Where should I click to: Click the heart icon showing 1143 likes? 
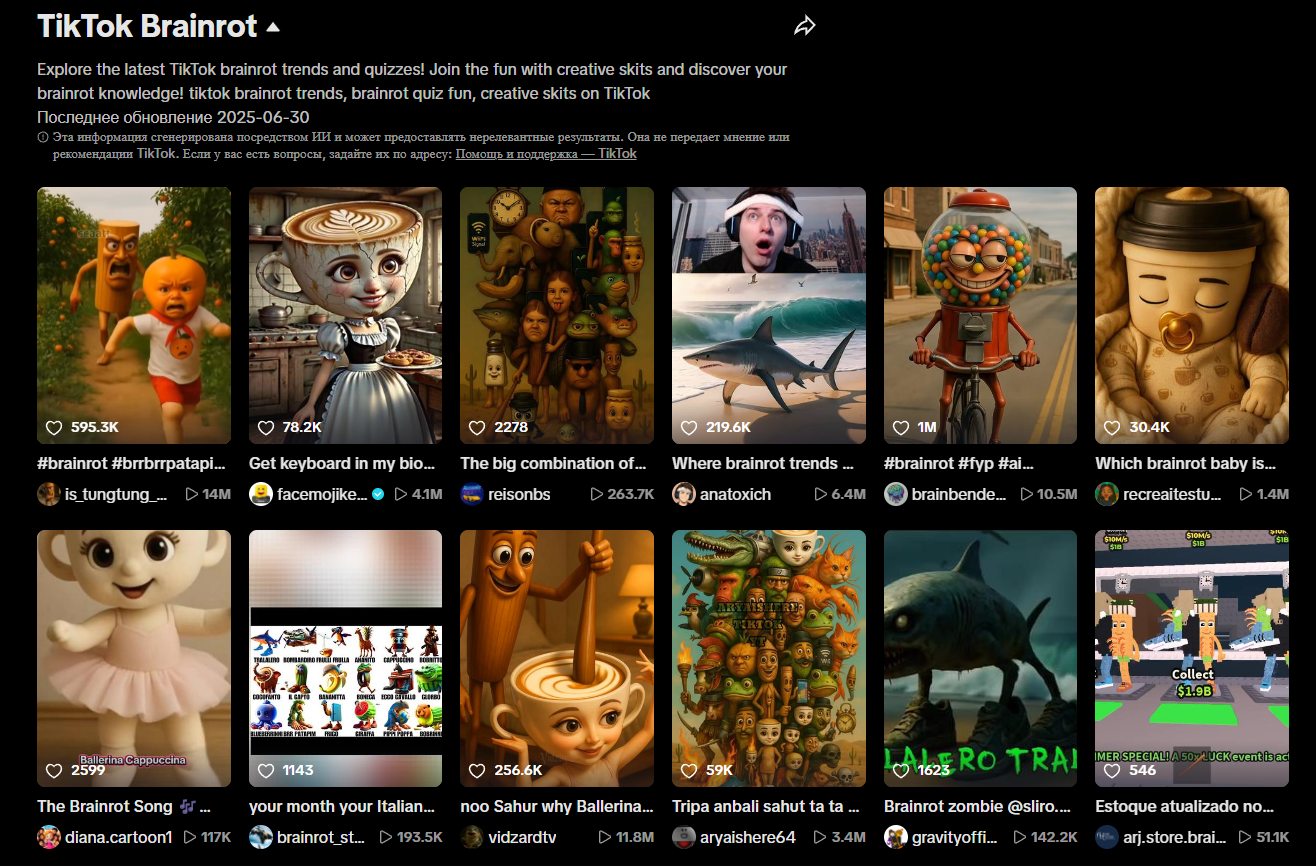point(266,770)
